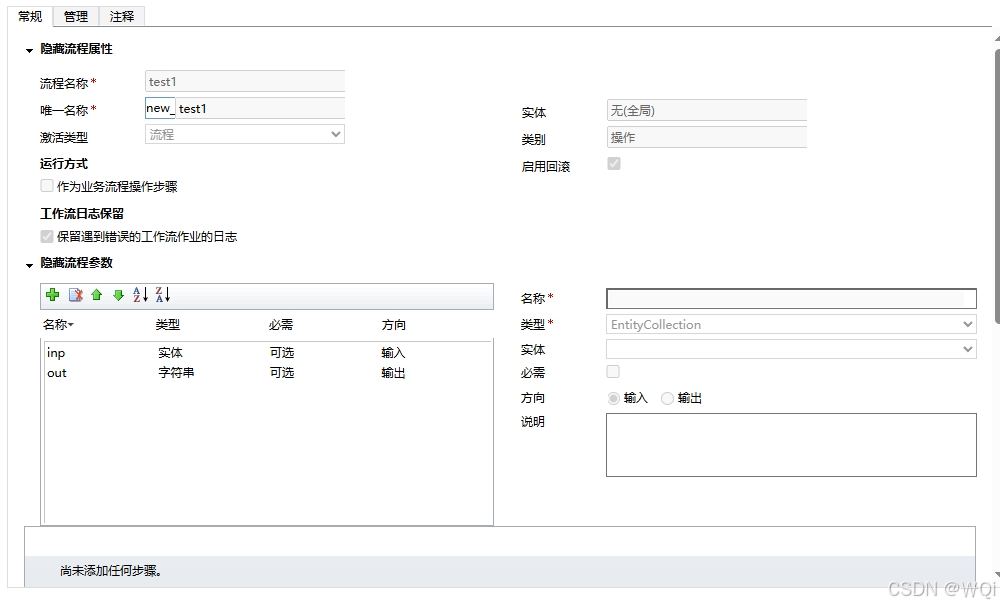The height and width of the screenshot is (607, 1000).
Task: Move parameter up with green arrow
Action: (97, 295)
